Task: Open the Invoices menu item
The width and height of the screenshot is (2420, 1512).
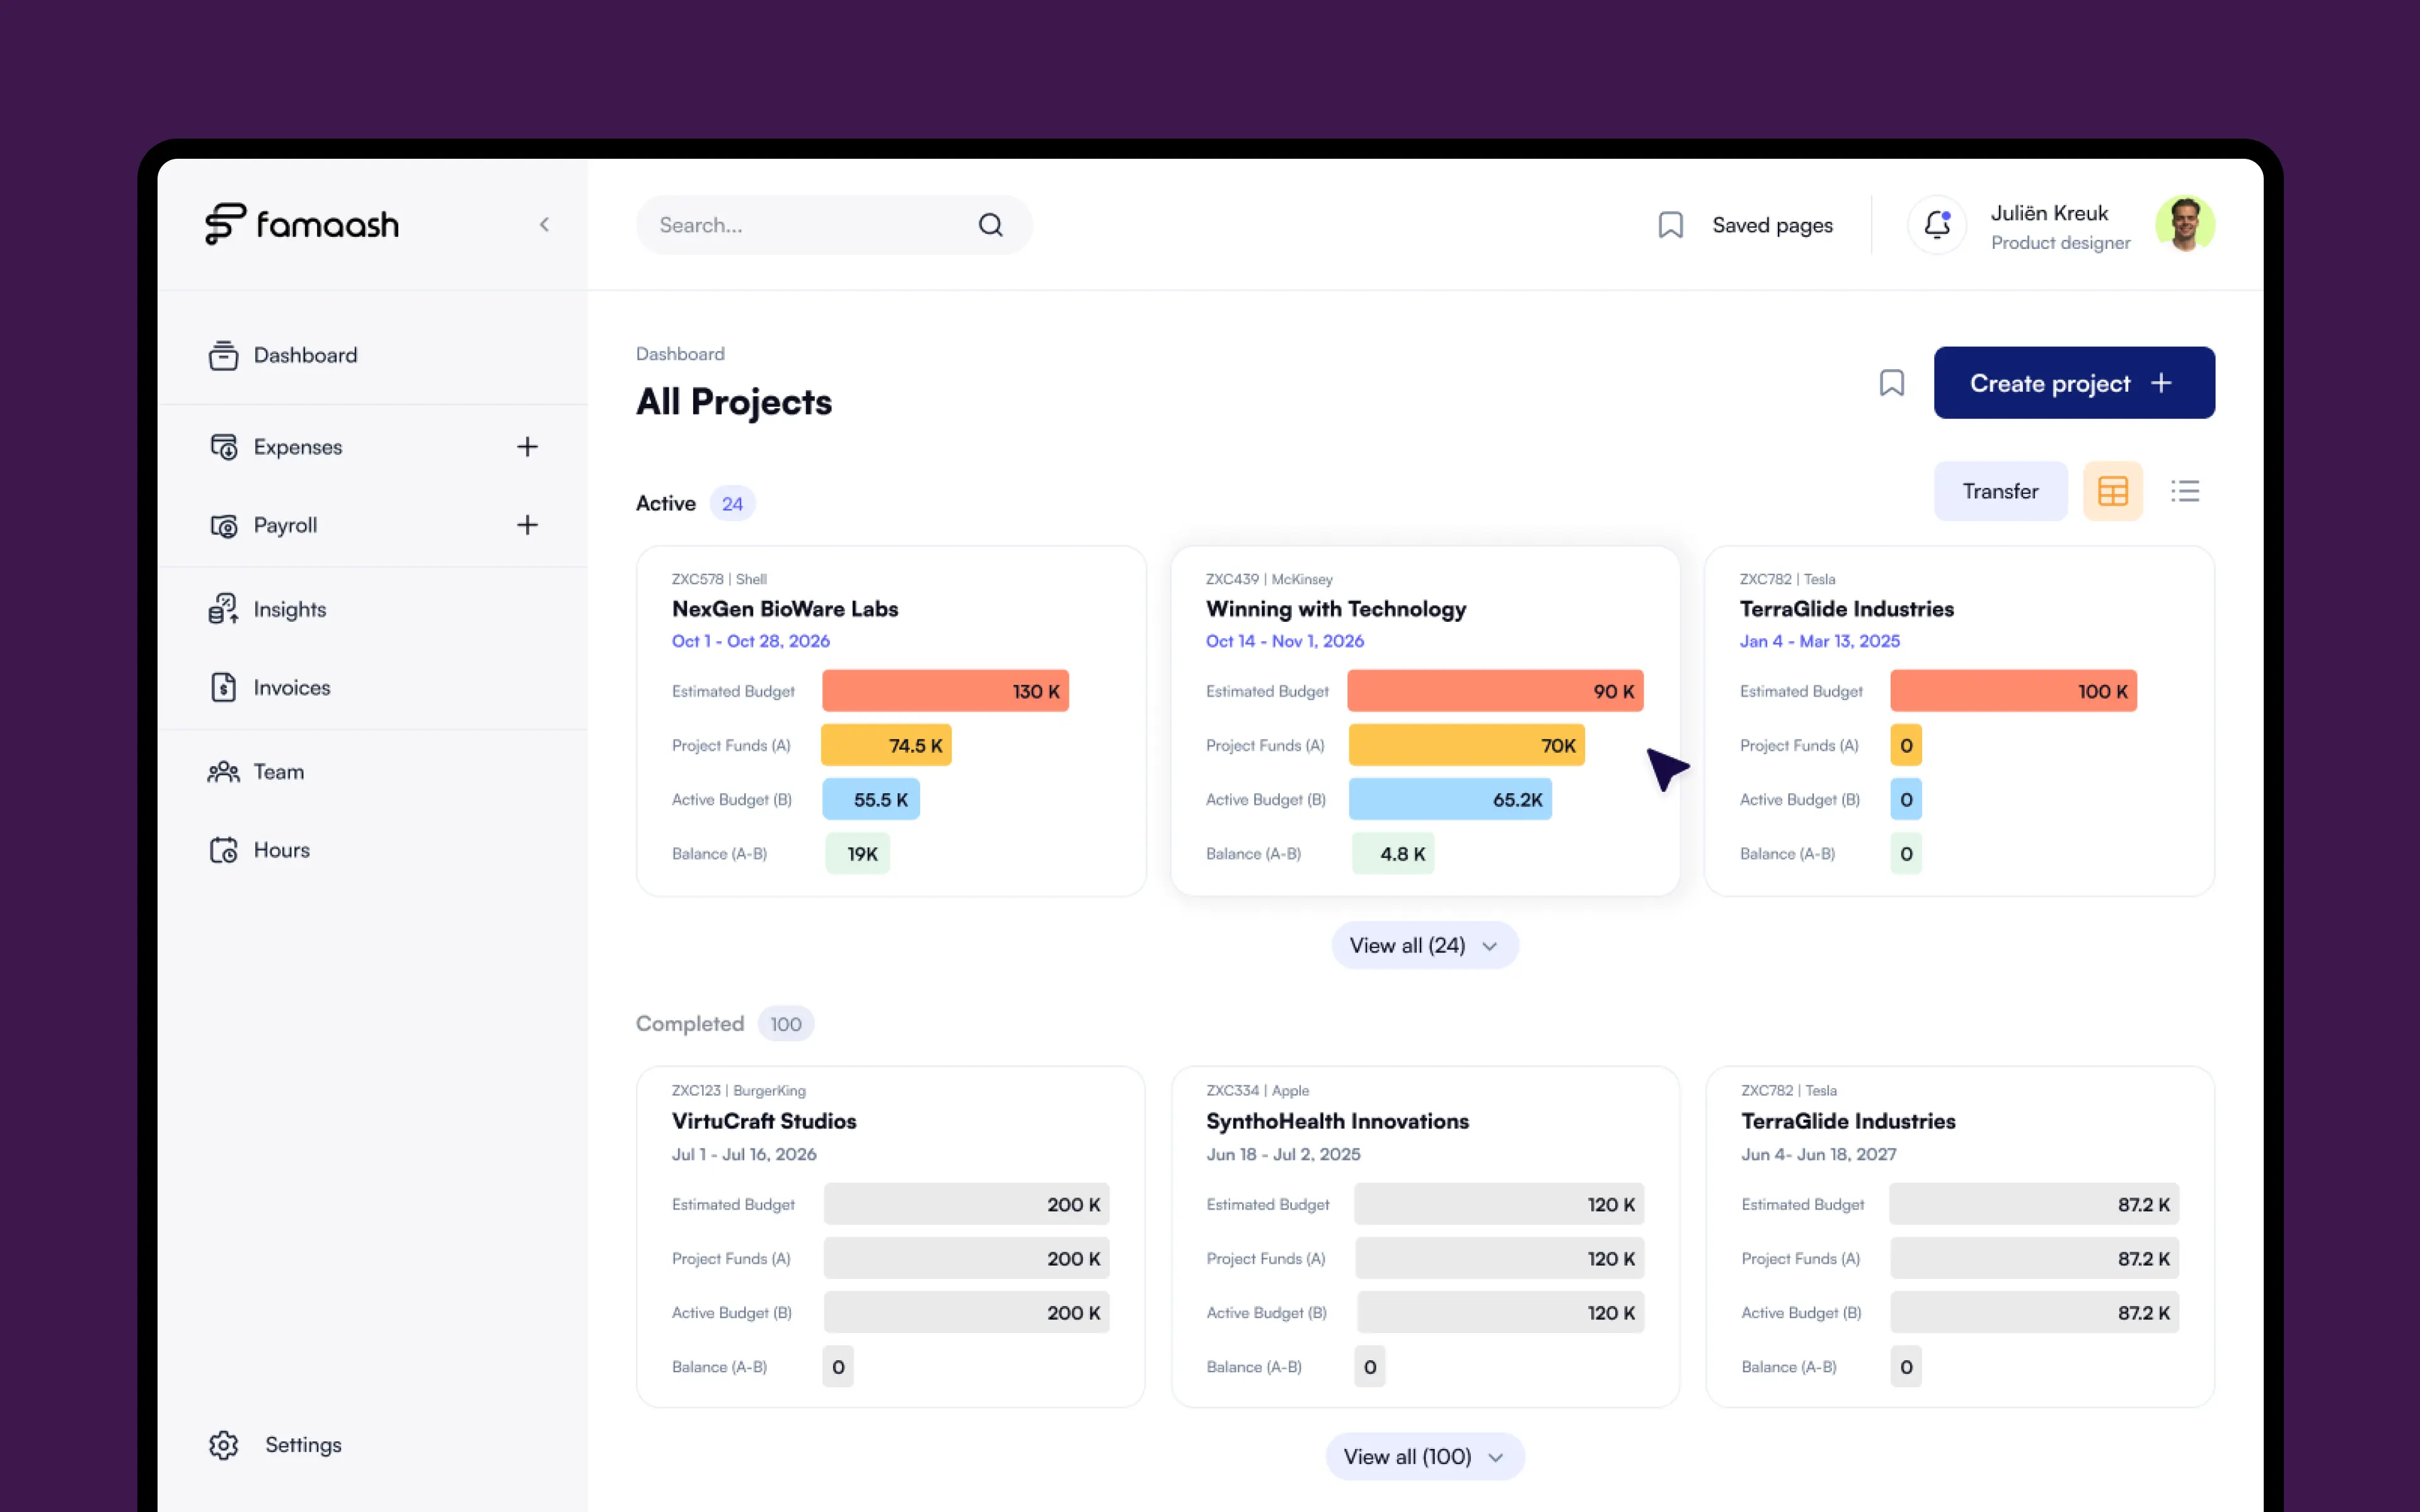Action: (x=291, y=688)
